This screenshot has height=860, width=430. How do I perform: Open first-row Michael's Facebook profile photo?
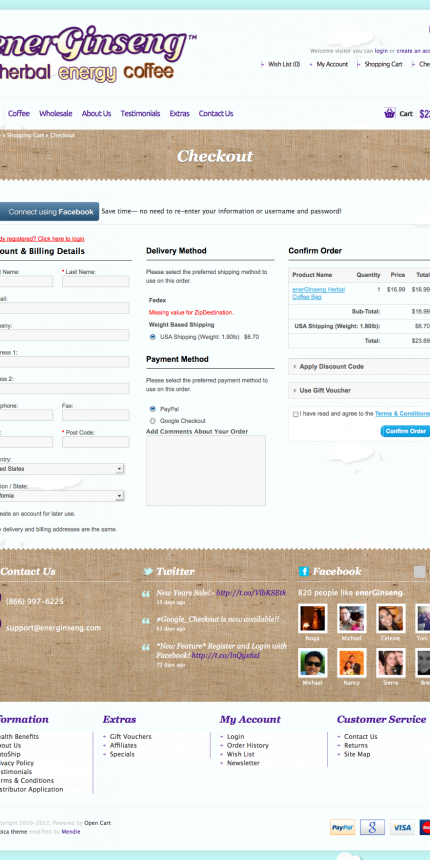pyautogui.click(x=352, y=618)
